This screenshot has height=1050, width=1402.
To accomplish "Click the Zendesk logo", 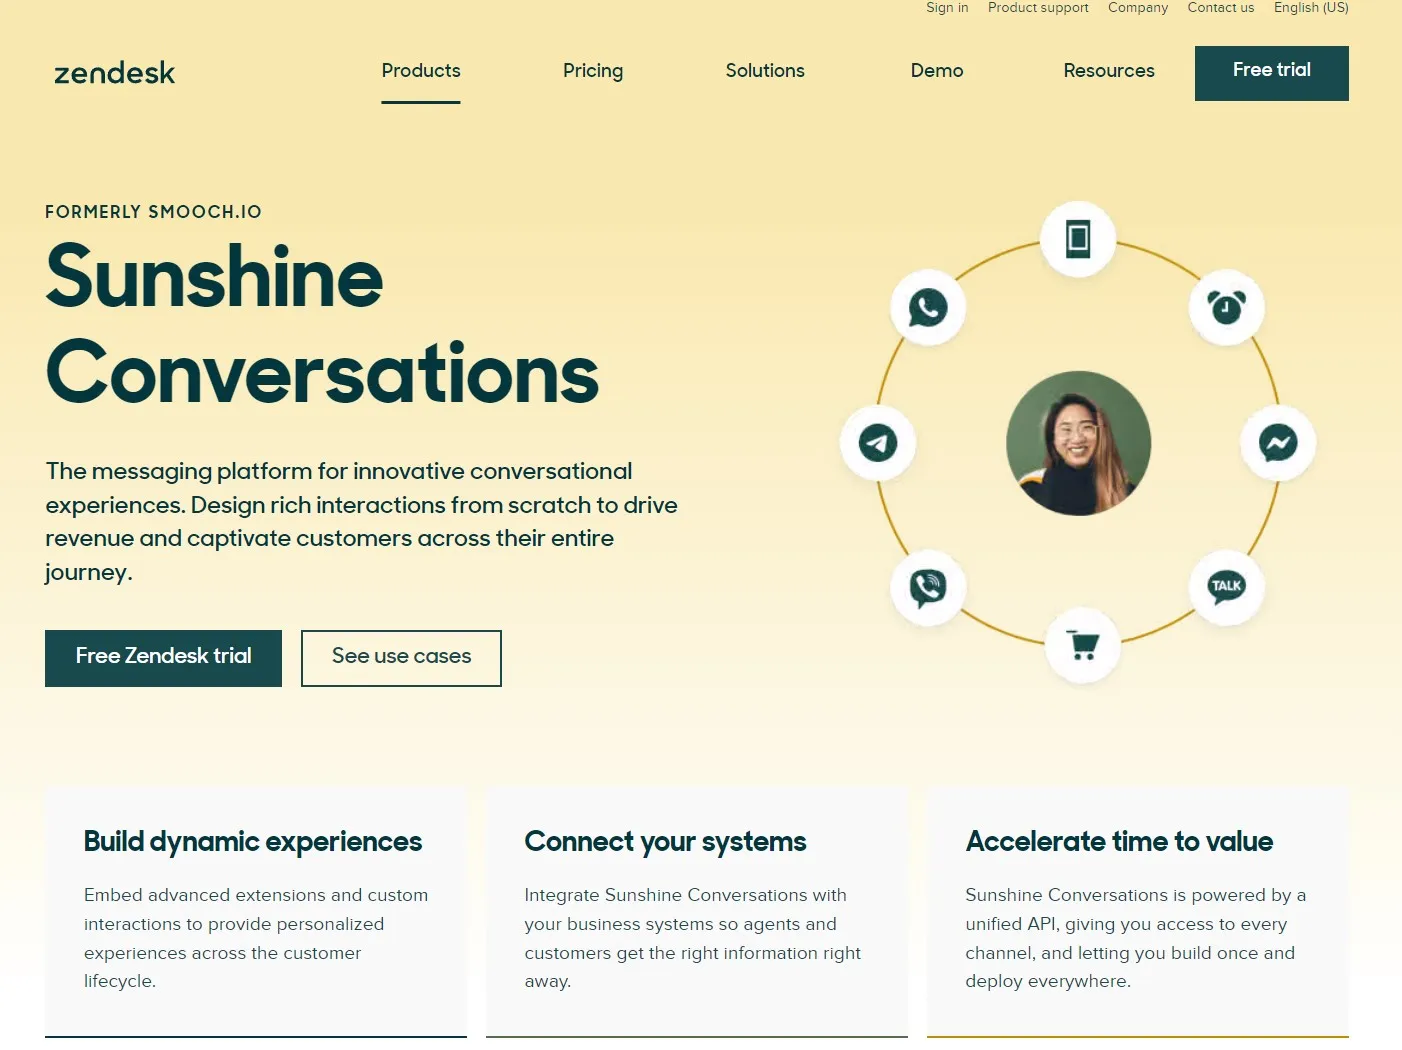I will click(115, 73).
